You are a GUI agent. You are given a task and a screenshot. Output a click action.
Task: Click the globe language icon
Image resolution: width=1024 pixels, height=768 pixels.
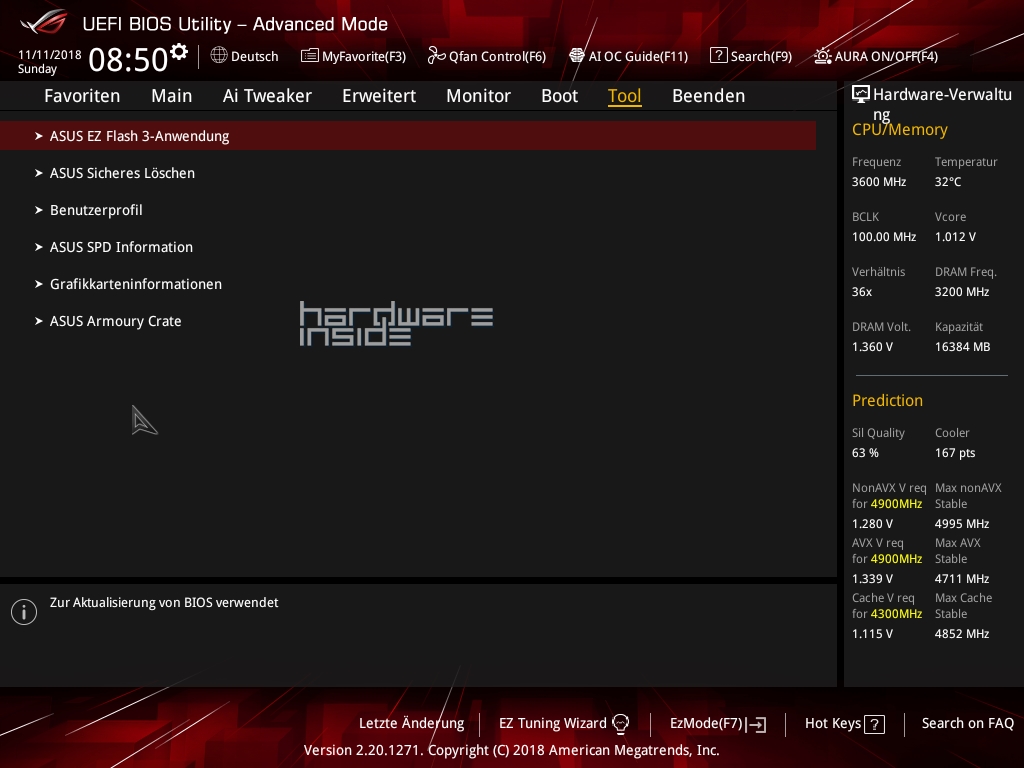(x=219, y=56)
